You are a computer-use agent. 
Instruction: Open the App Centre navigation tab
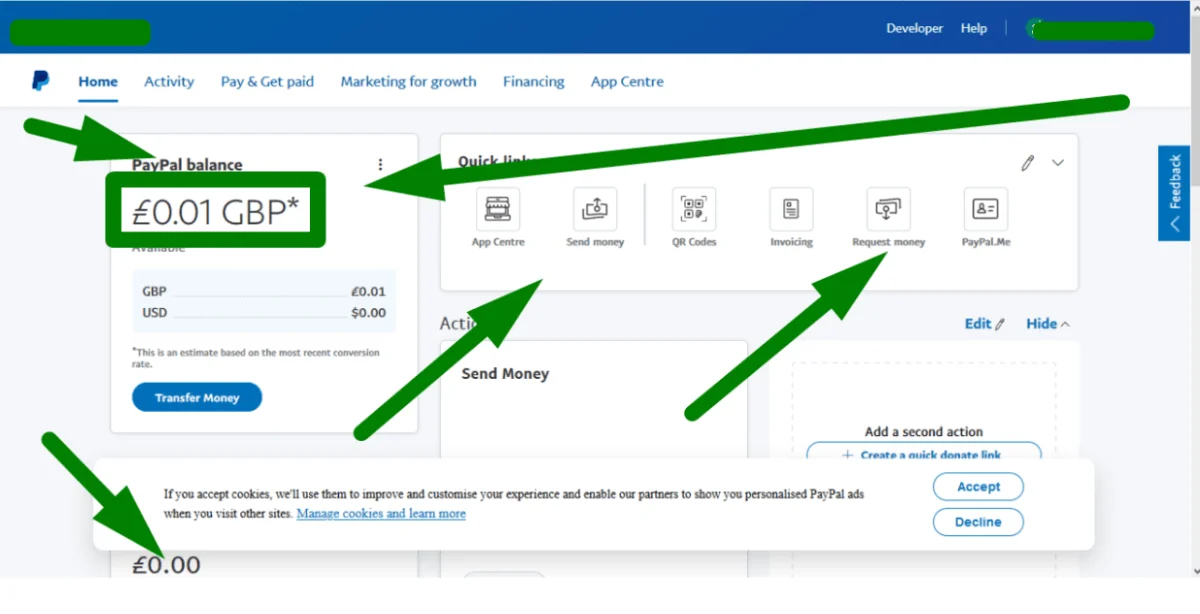tap(627, 82)
